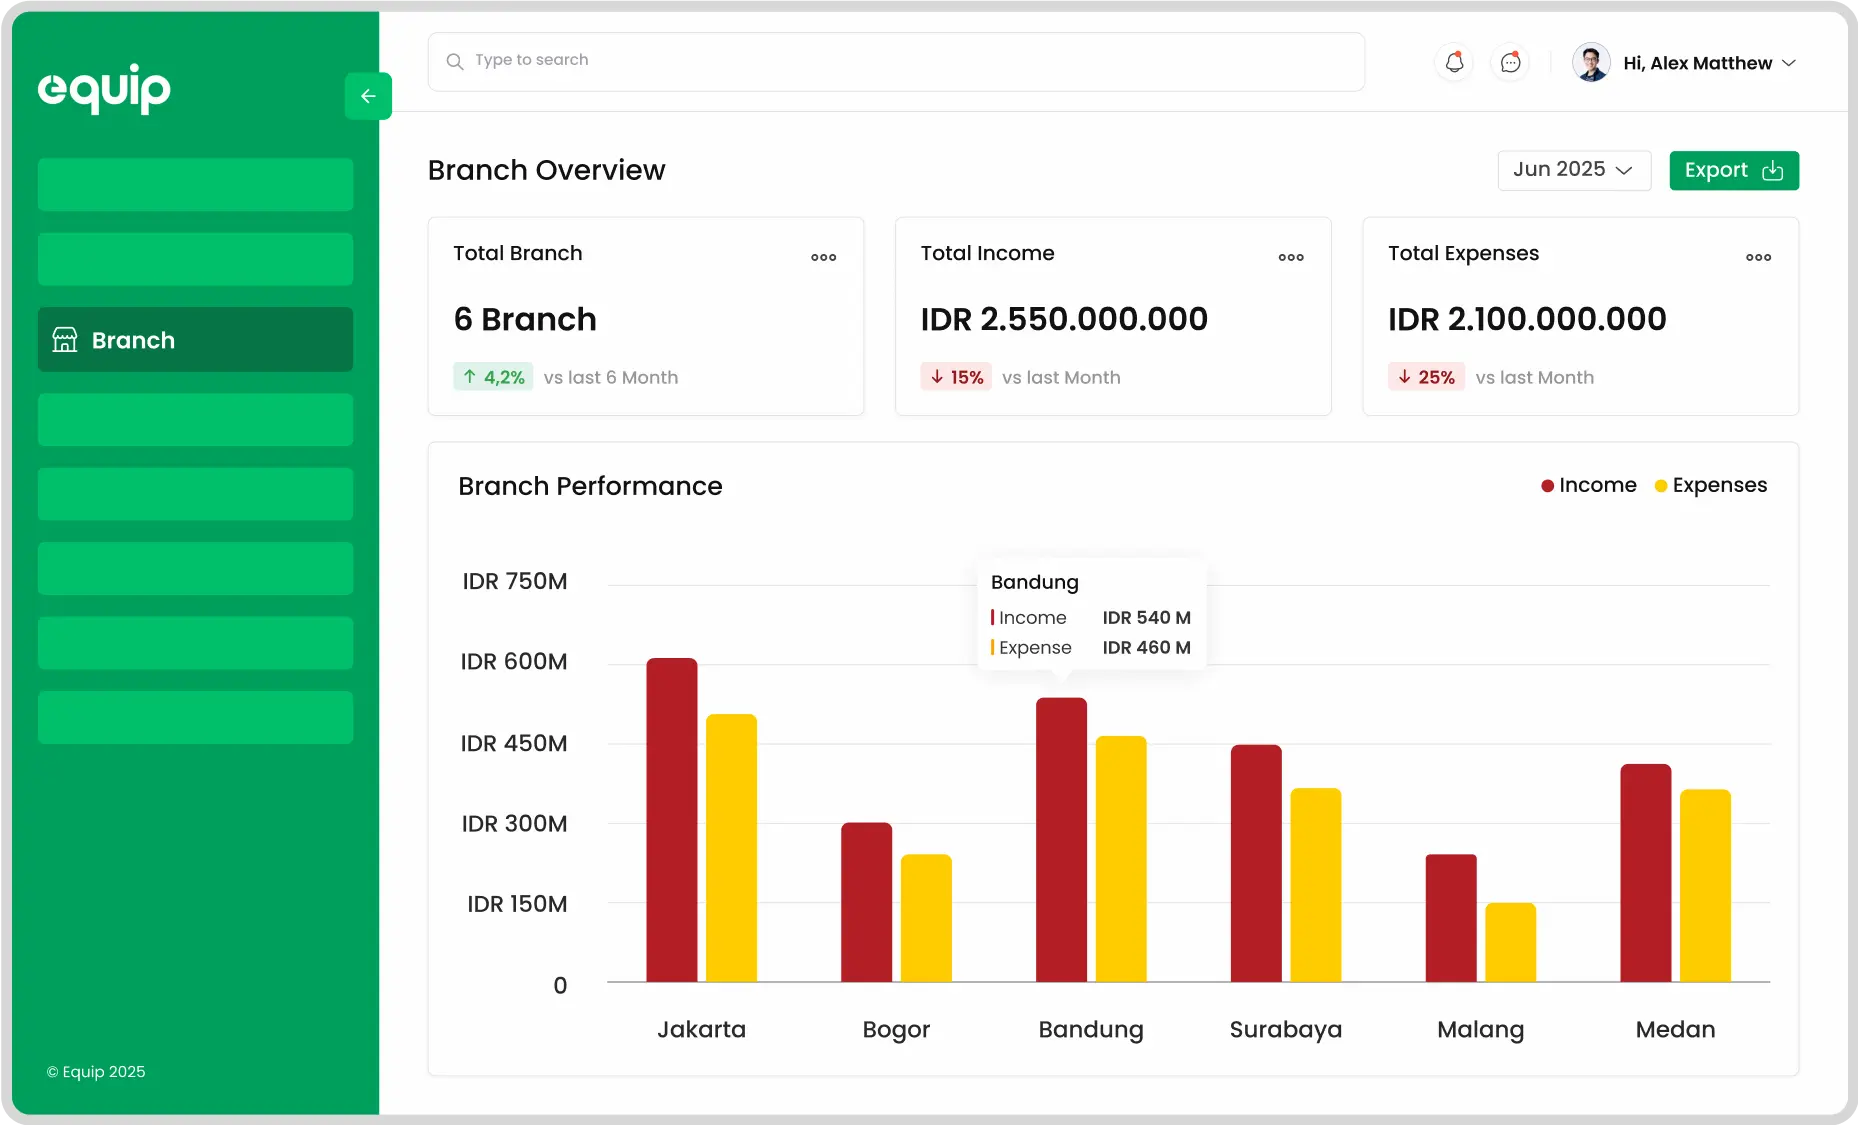Select Bandung's red Income bar
This screenshot has height=1125, width=1858.
coord(1062,840)
